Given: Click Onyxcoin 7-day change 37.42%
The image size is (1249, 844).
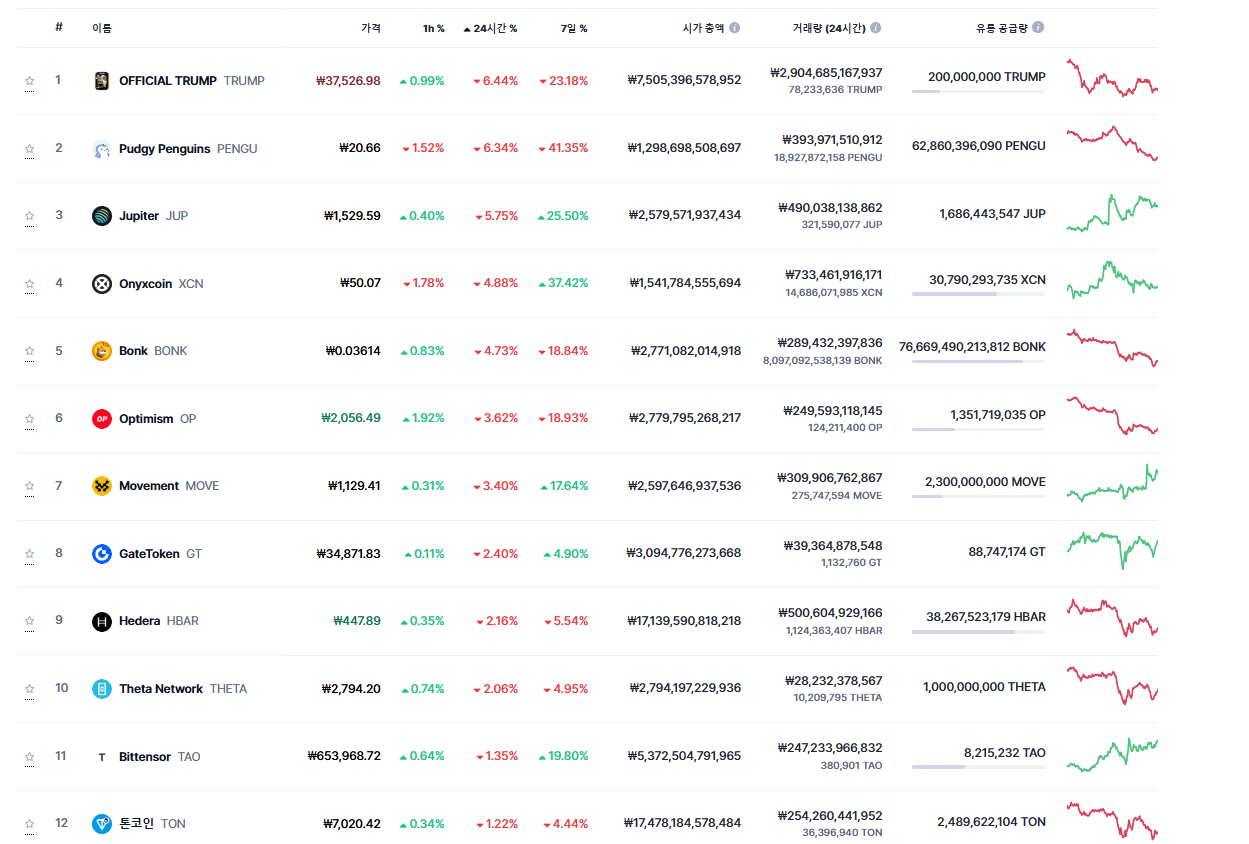Looking at the screenshot, I should pos(563,284).
